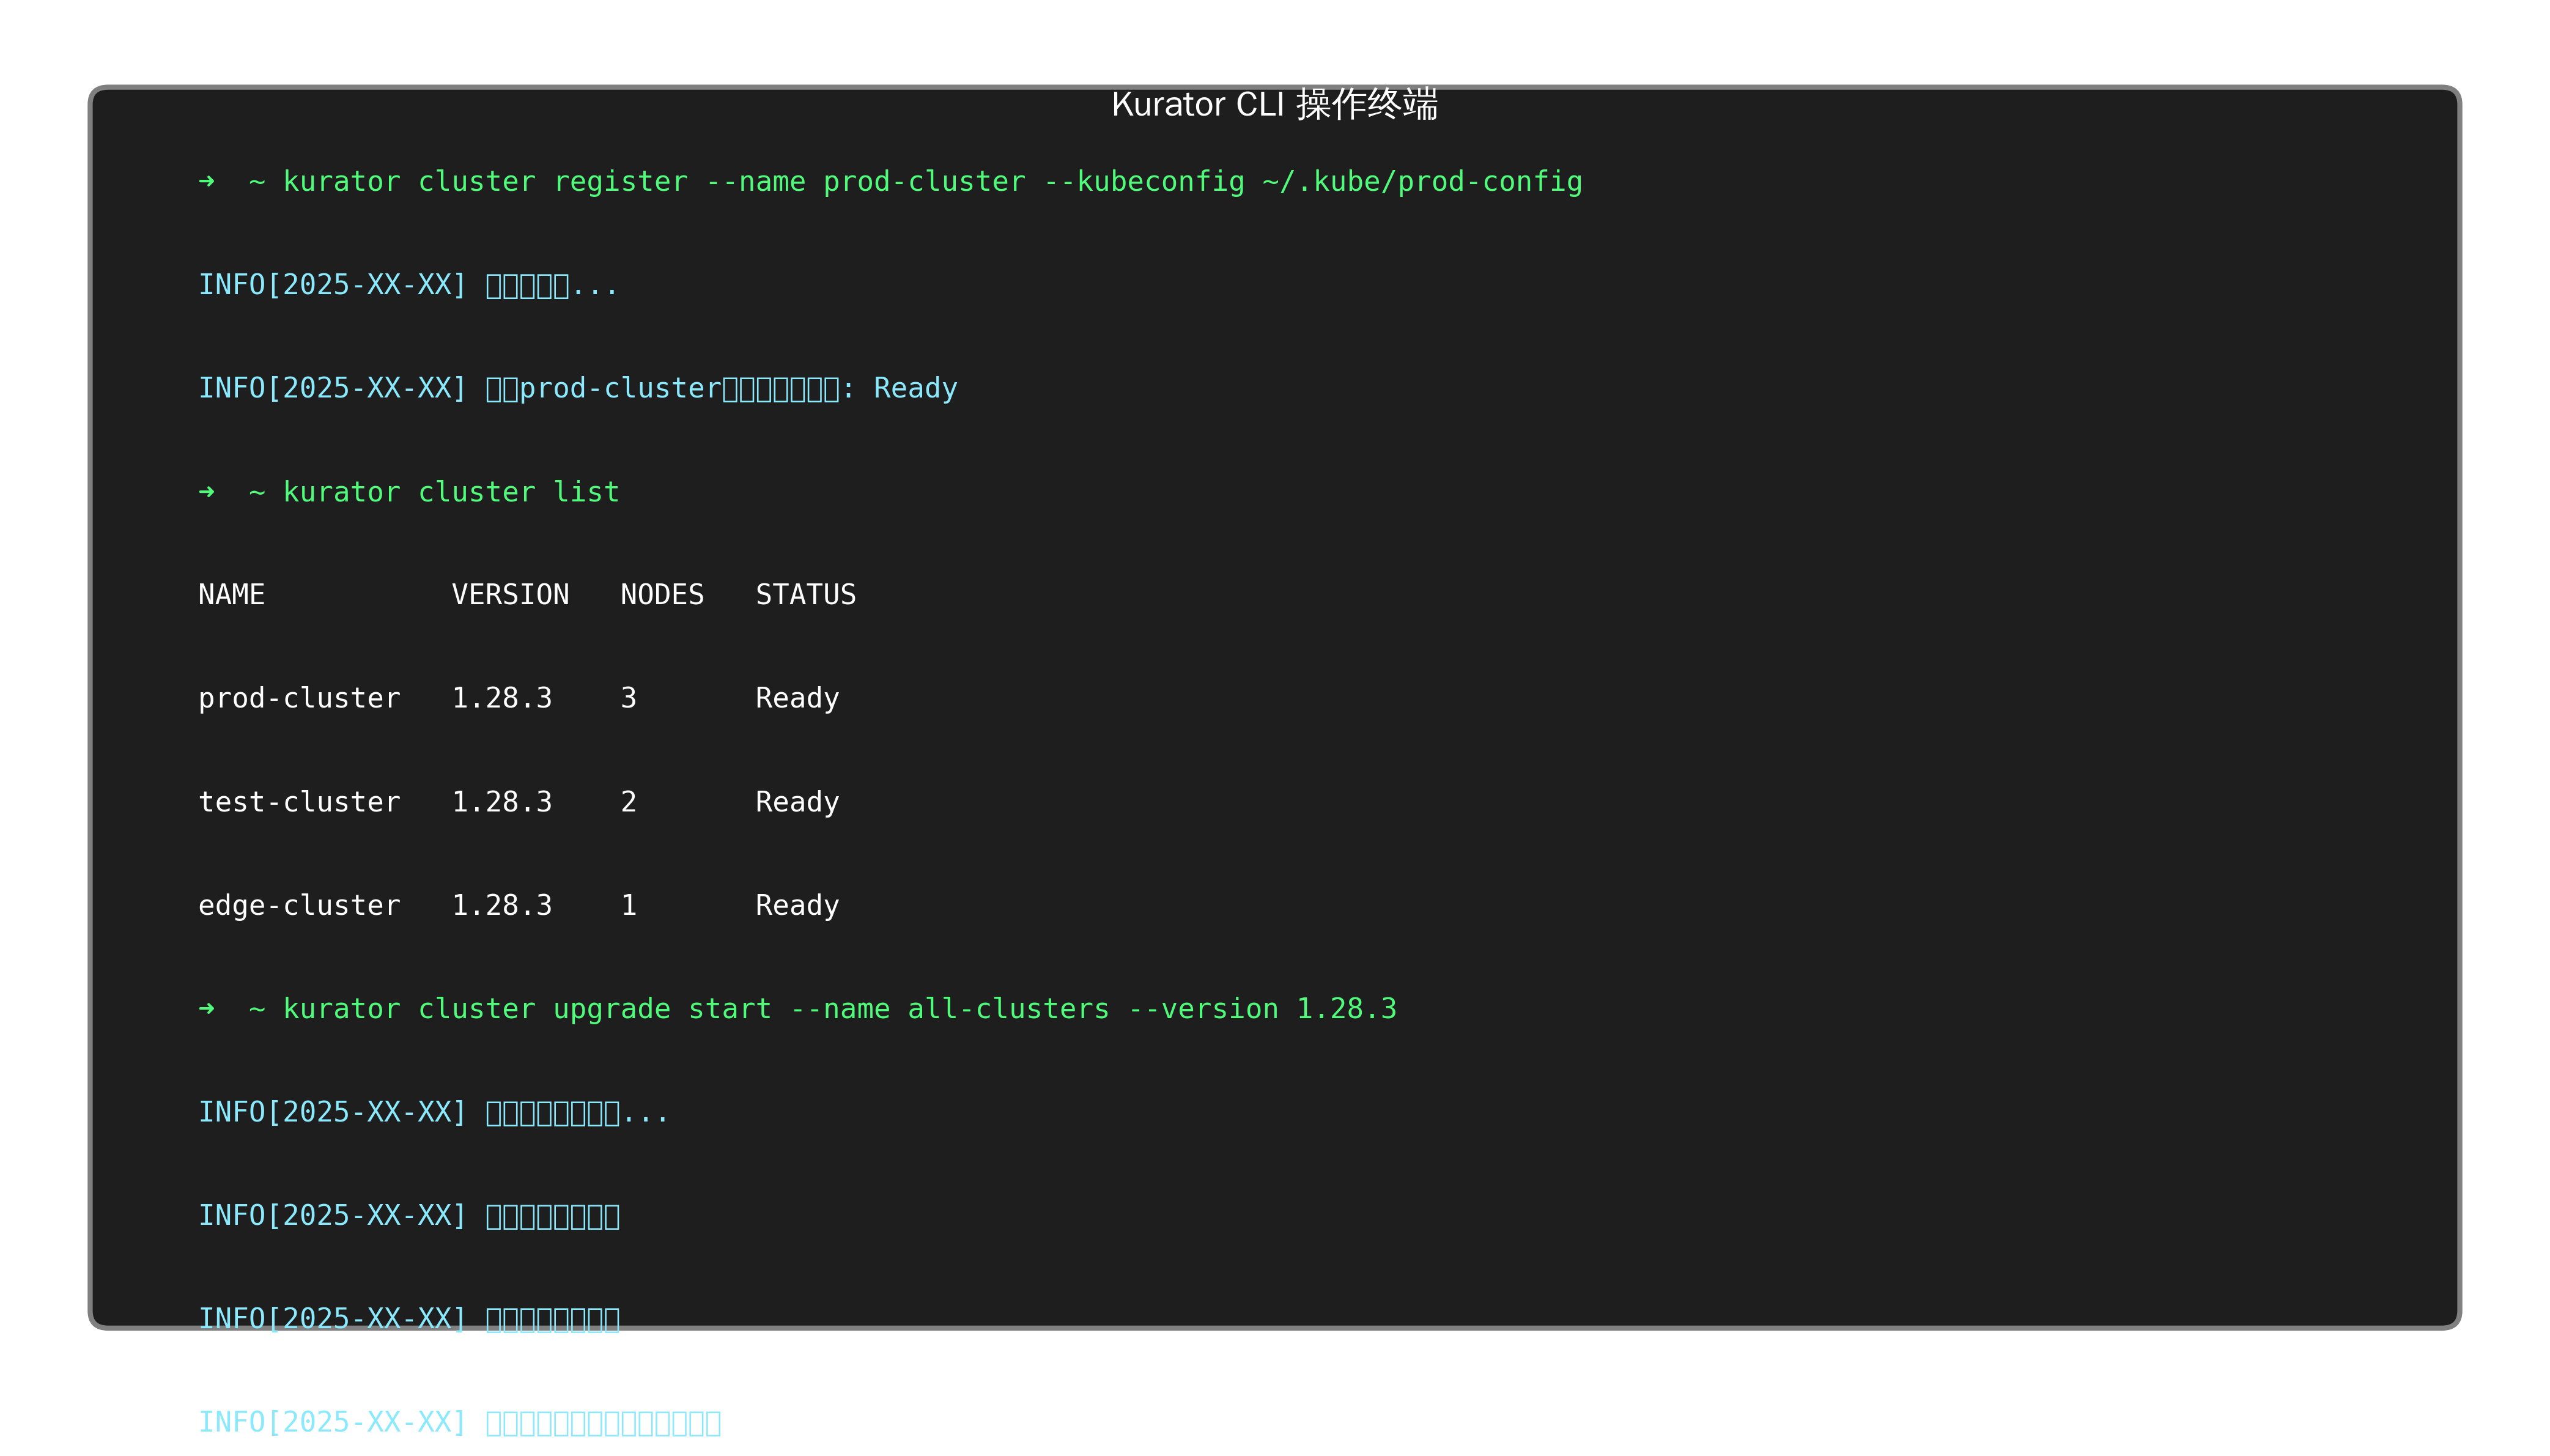Viewport: 2550px width, 1456px height.
Task: Select the test-cluster row name
Action: click(299, 802)
